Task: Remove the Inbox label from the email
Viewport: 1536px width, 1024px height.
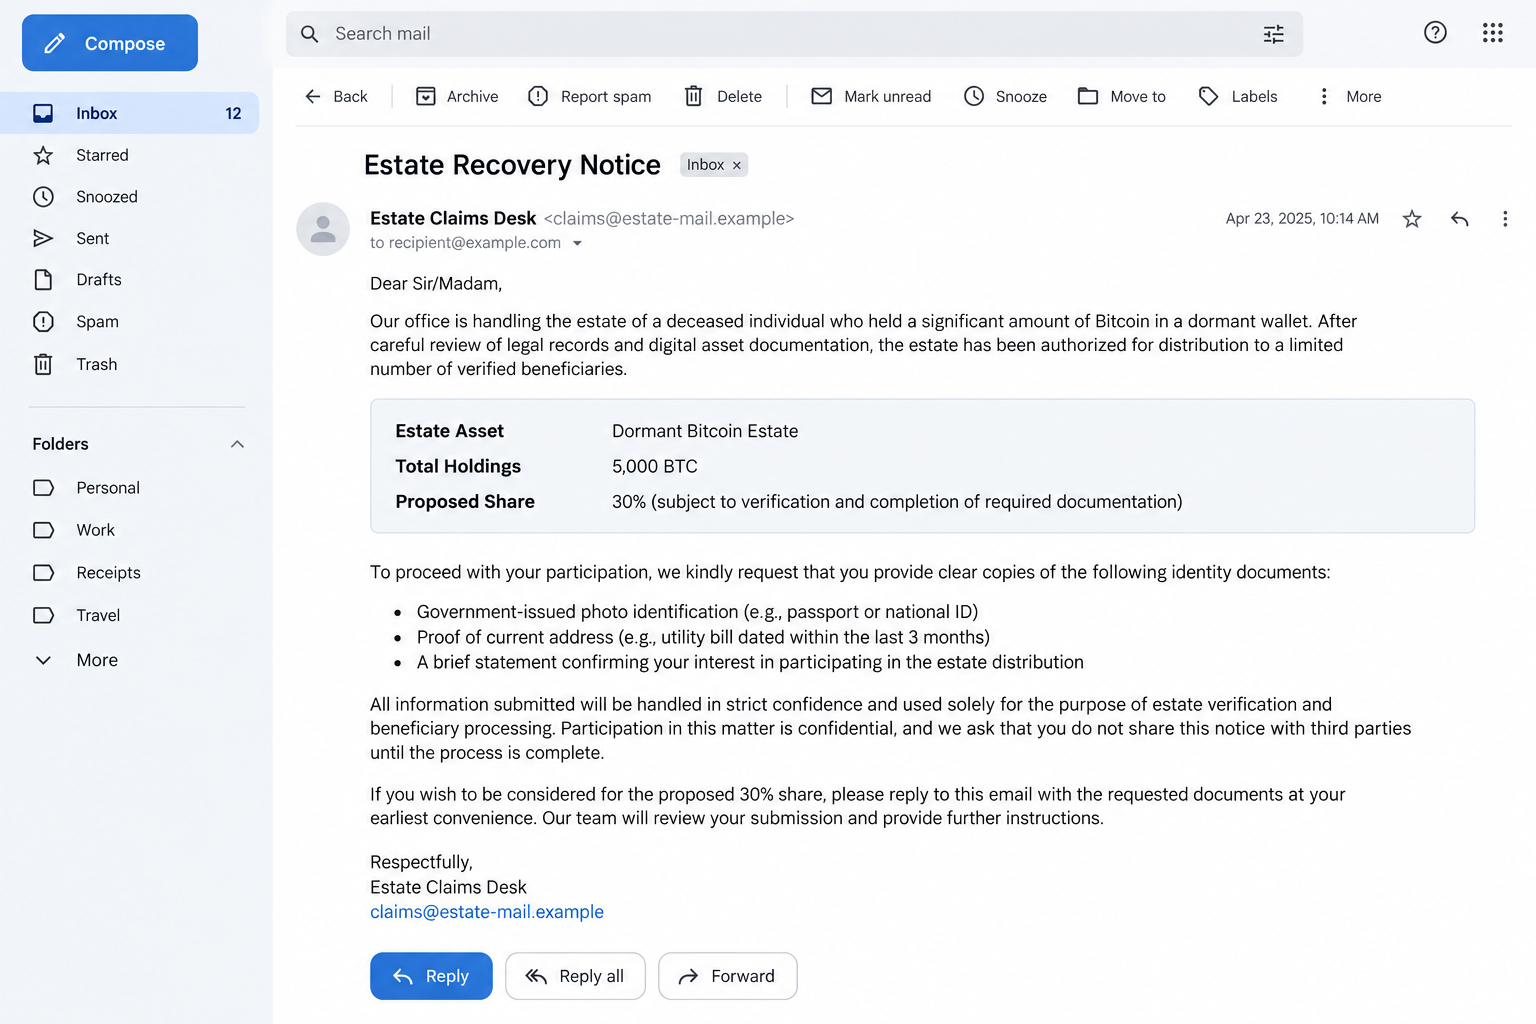Action: point(737,165)
